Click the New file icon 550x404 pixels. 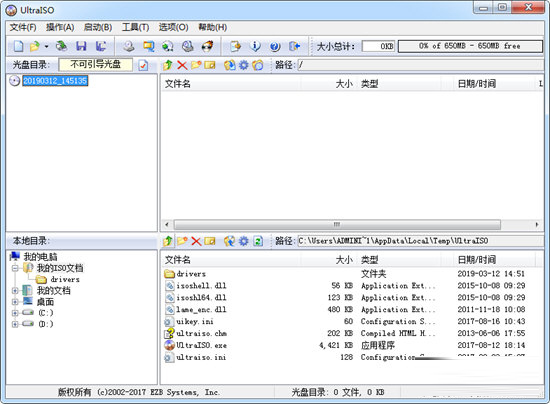(x=19, y=46)
